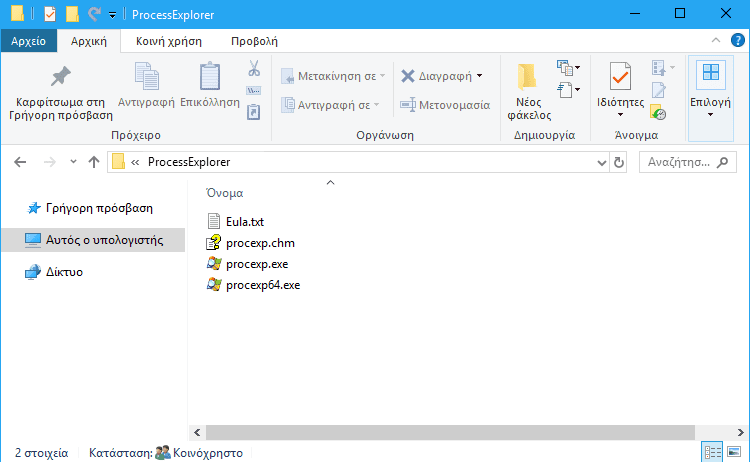Open the new item dropdown icon
750x462 pixels.
click(x=568, y=68)
